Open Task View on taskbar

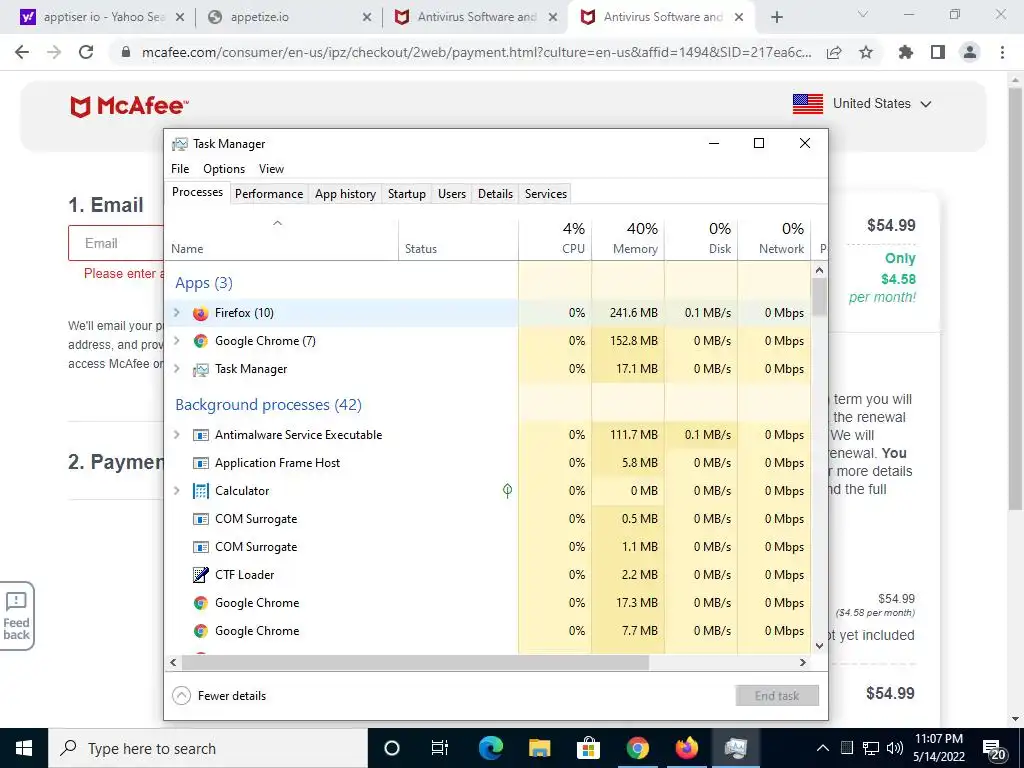click(440, 748)
